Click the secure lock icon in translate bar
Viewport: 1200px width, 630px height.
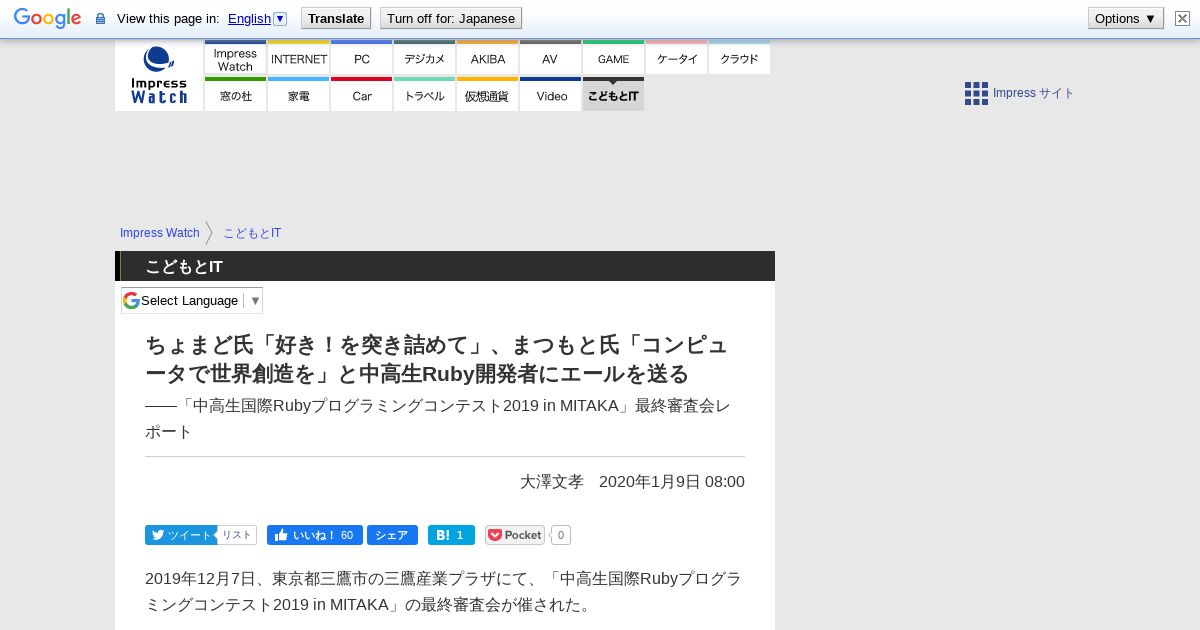pos(100,18)
